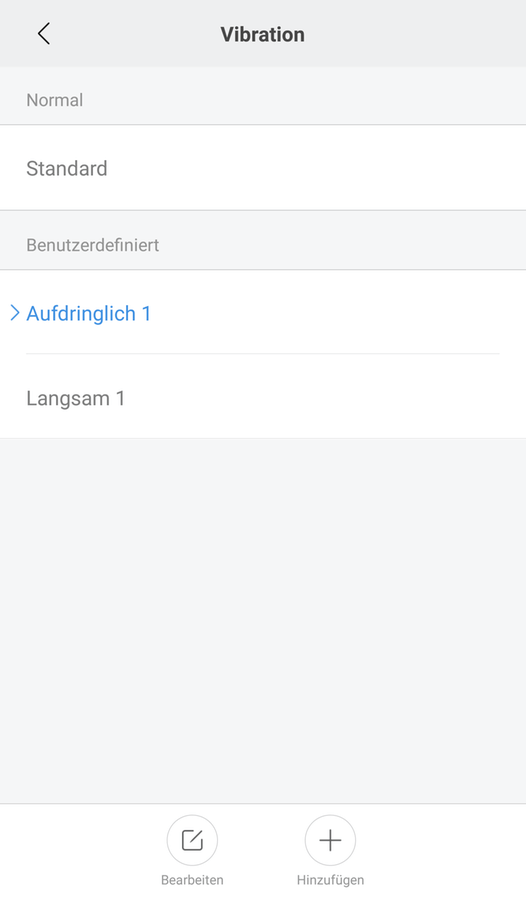Click the Hinzufügen text label

coord(330,880)
